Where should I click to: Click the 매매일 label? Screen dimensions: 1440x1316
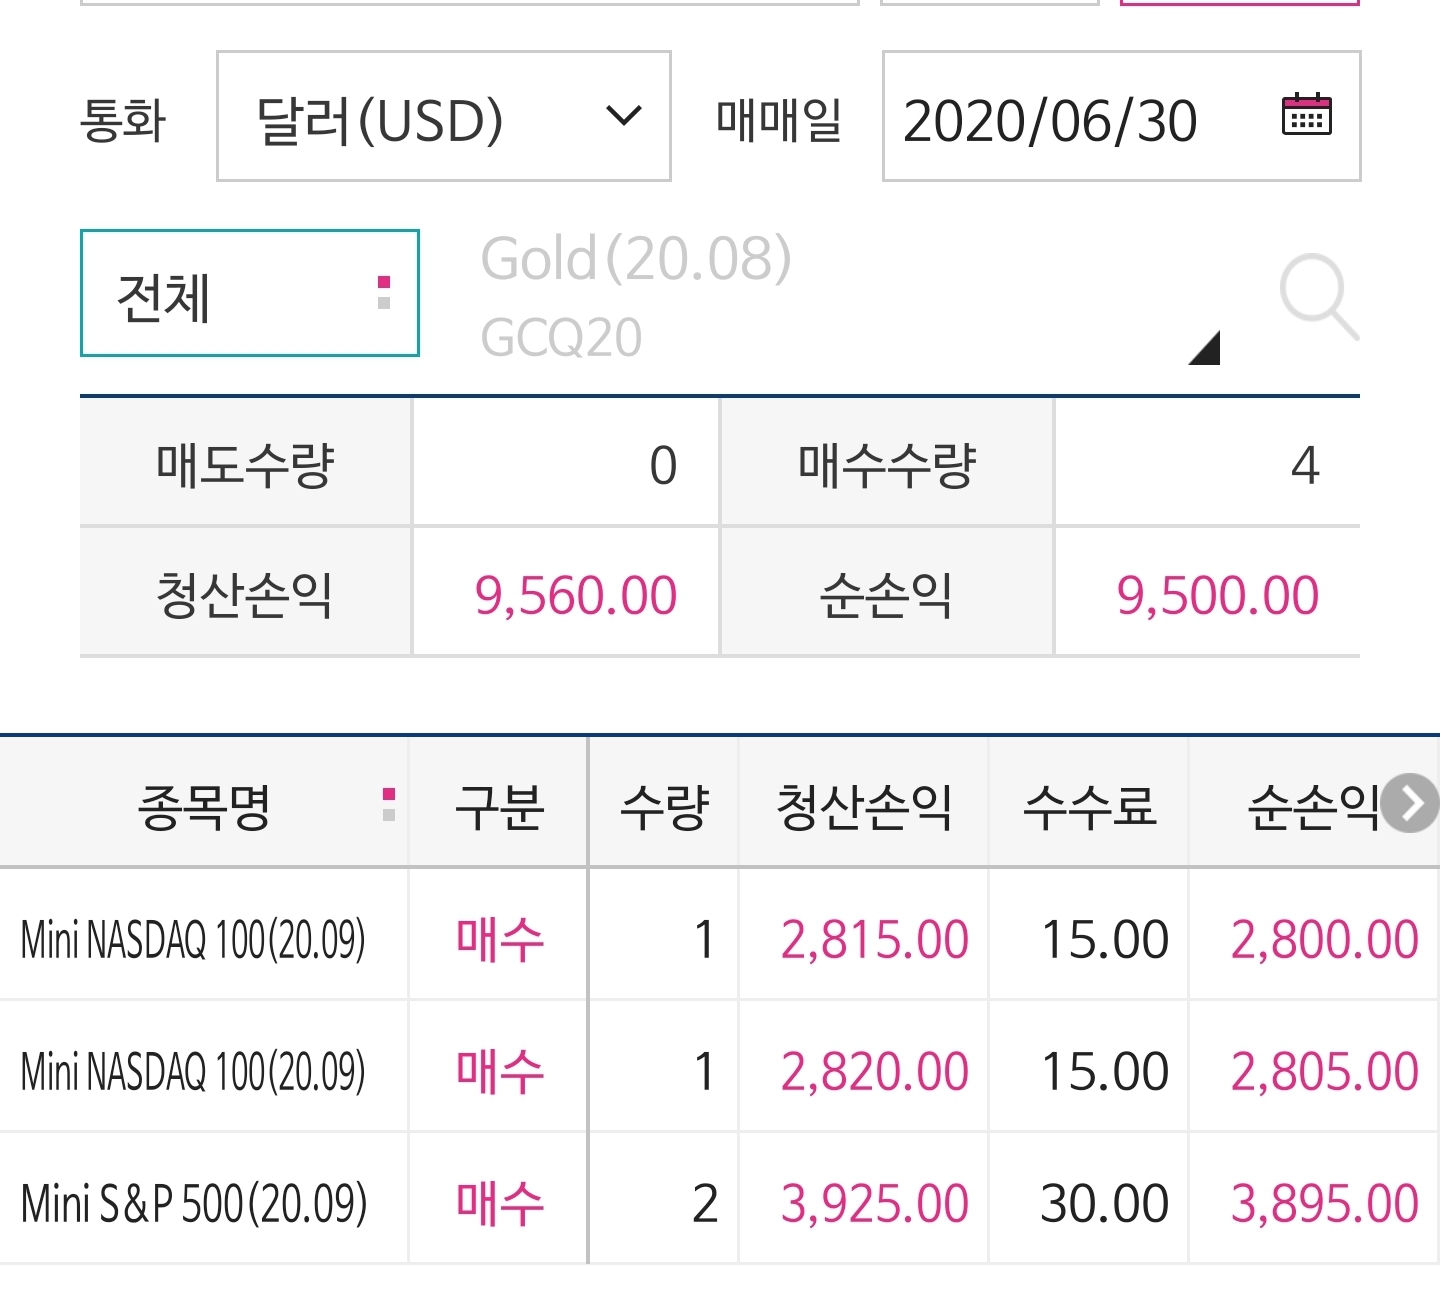pos(778,119)
